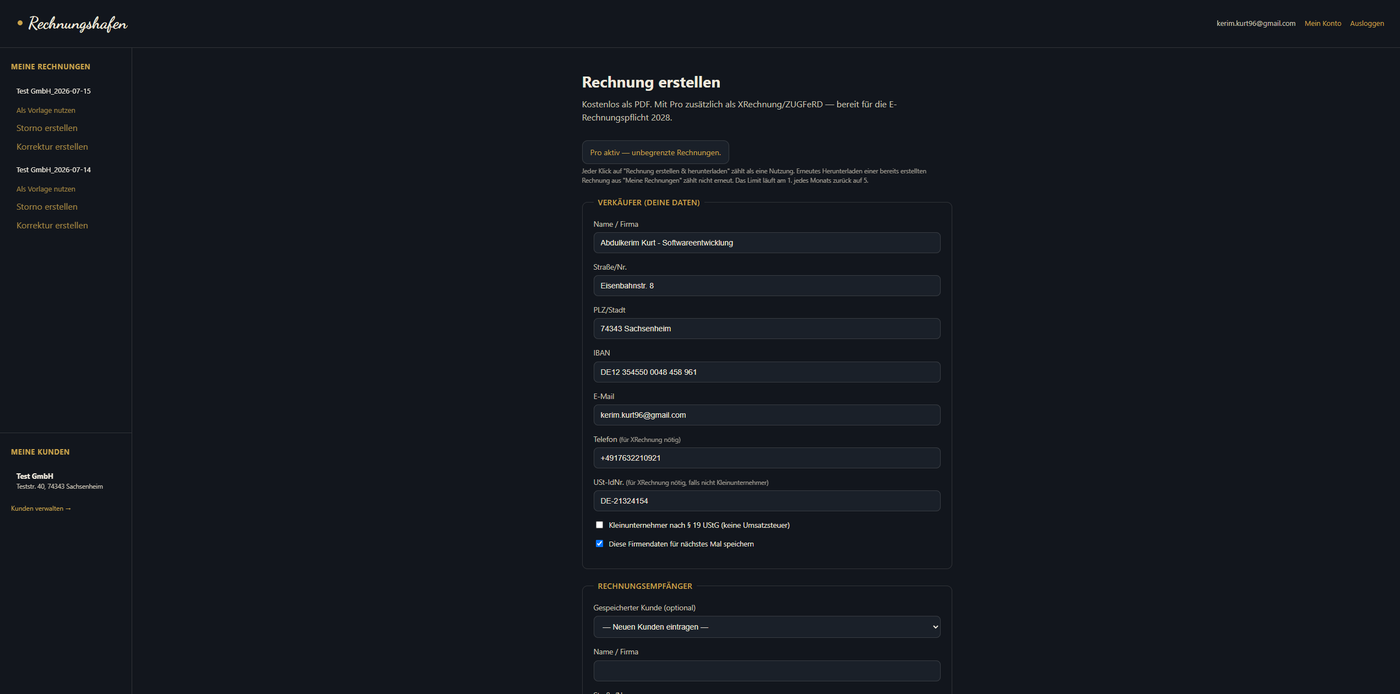Create Korrektur for the 2026-07-14 invoice
Image resolution: width=1400 pixels, height=694 pixels.
(x=52, y=225)
